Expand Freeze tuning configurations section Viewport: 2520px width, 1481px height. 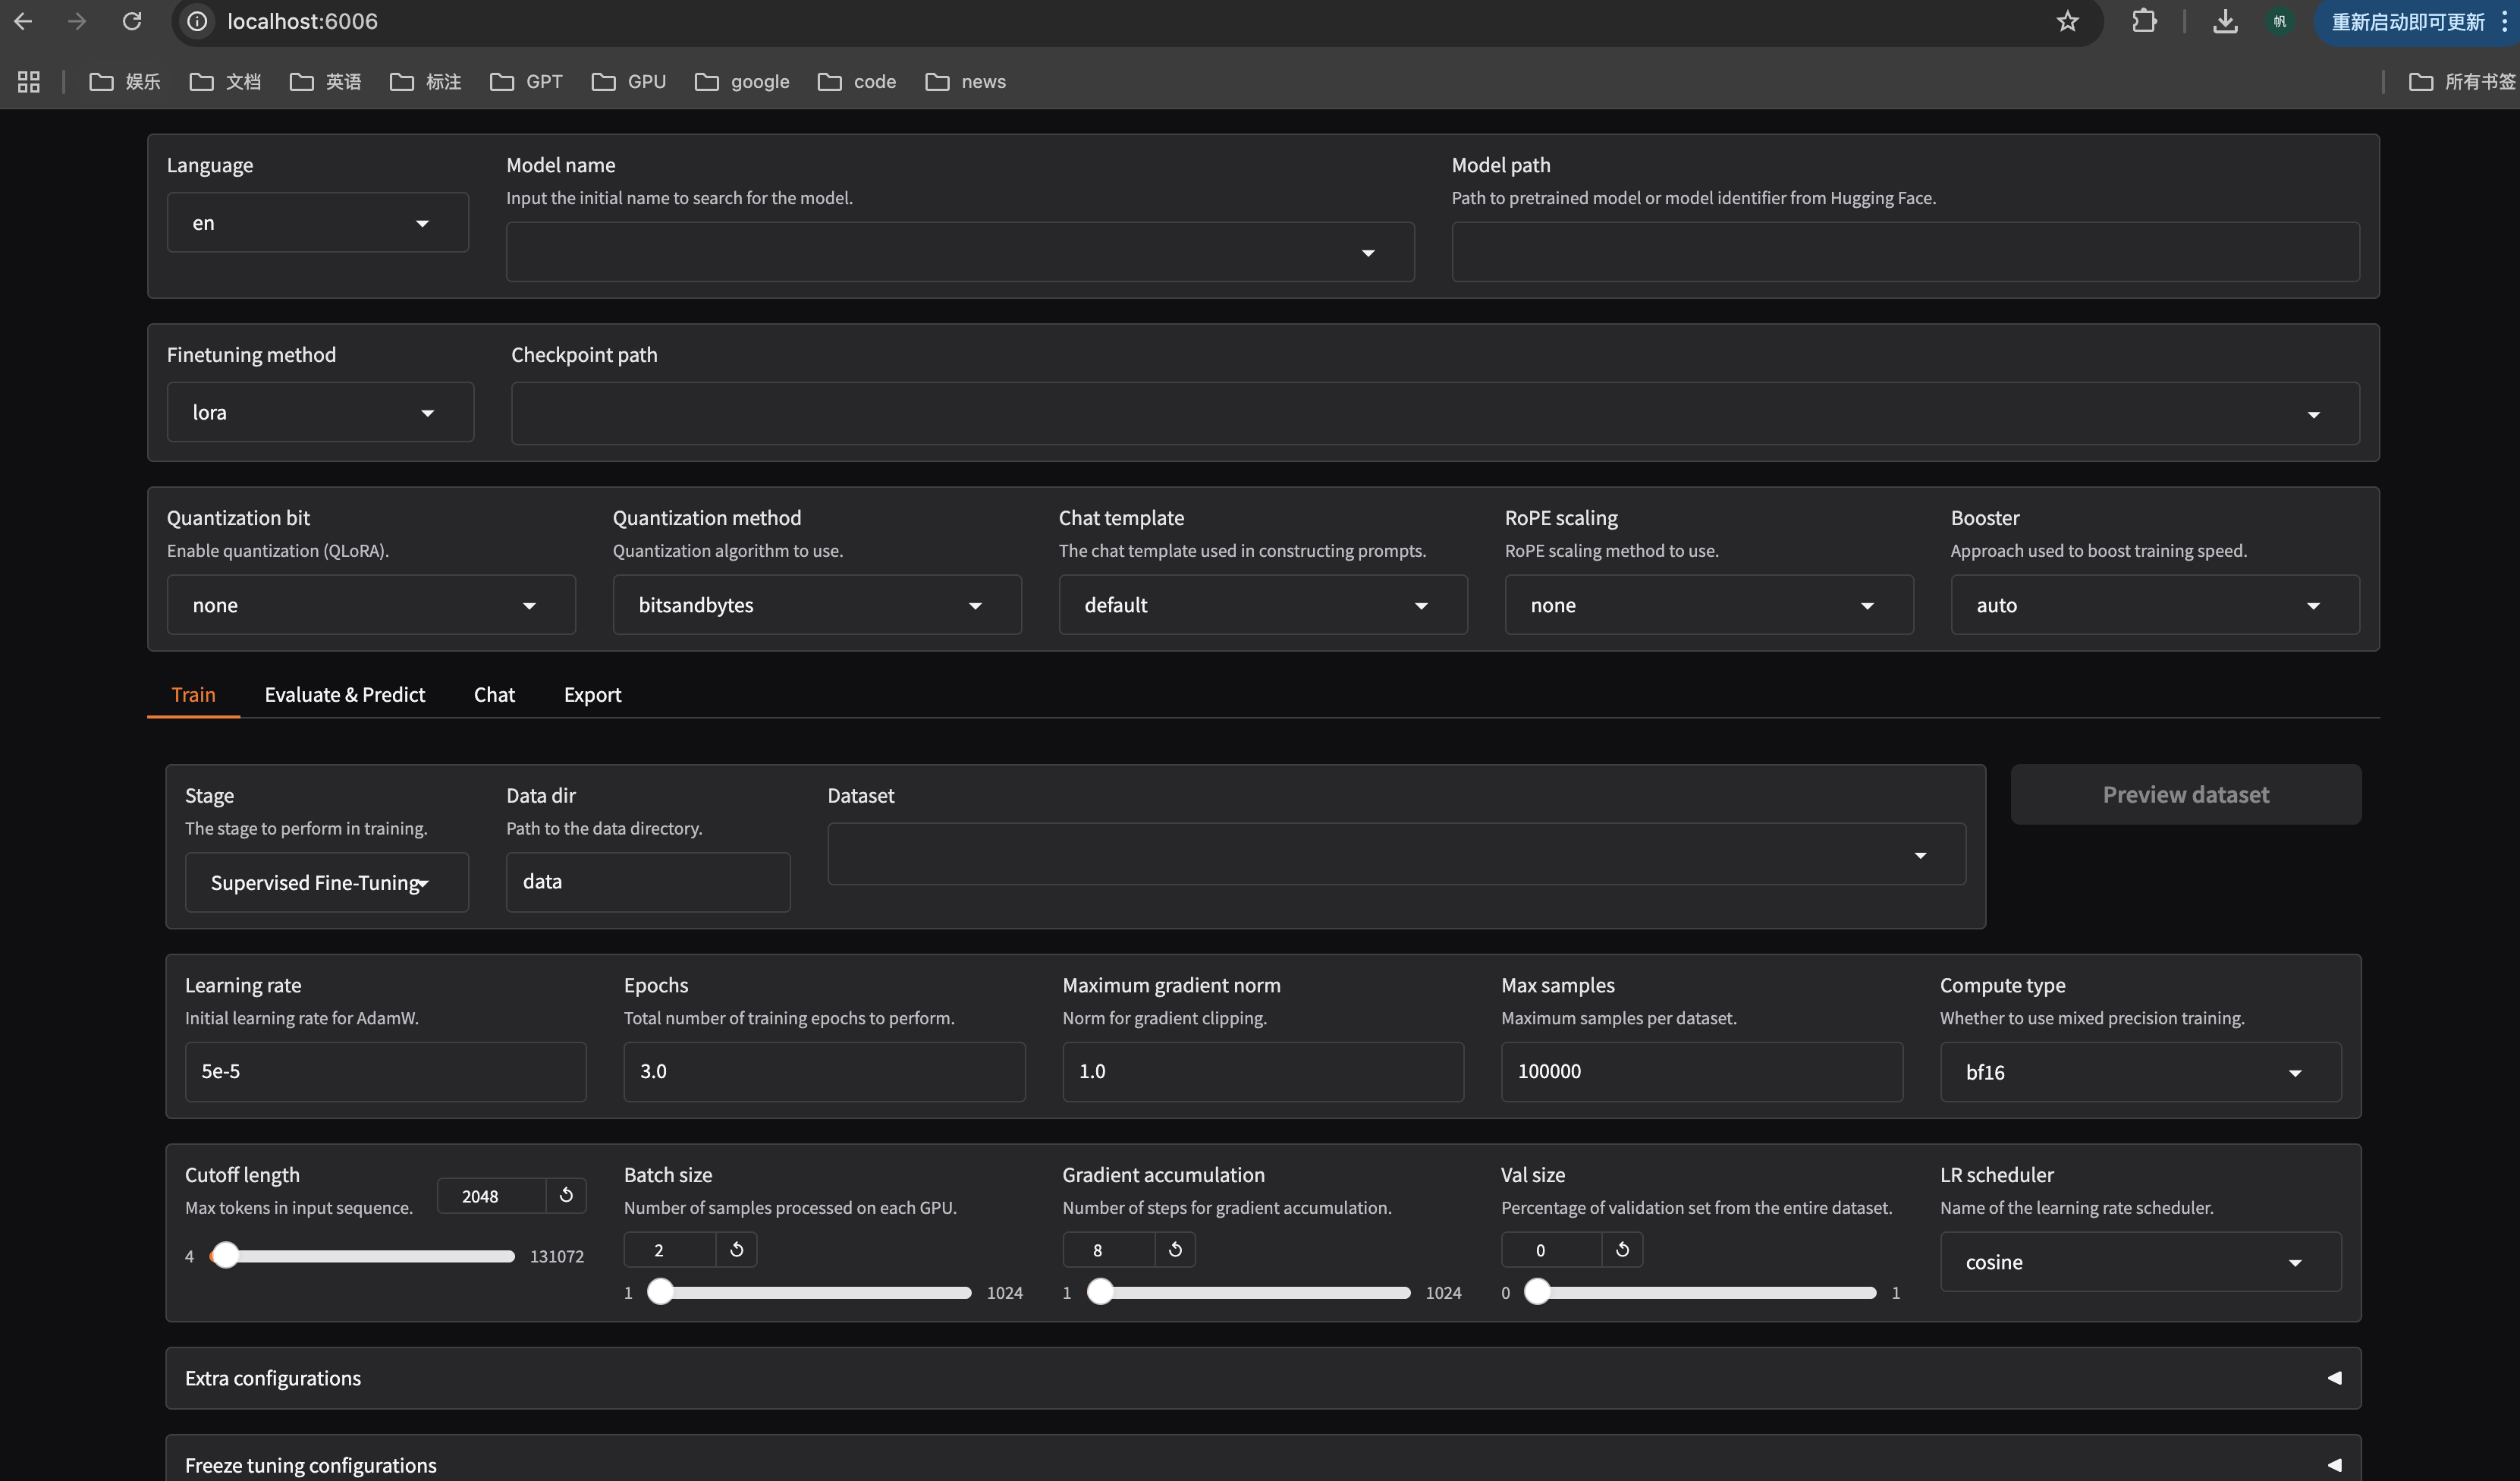[1262, 1464]
